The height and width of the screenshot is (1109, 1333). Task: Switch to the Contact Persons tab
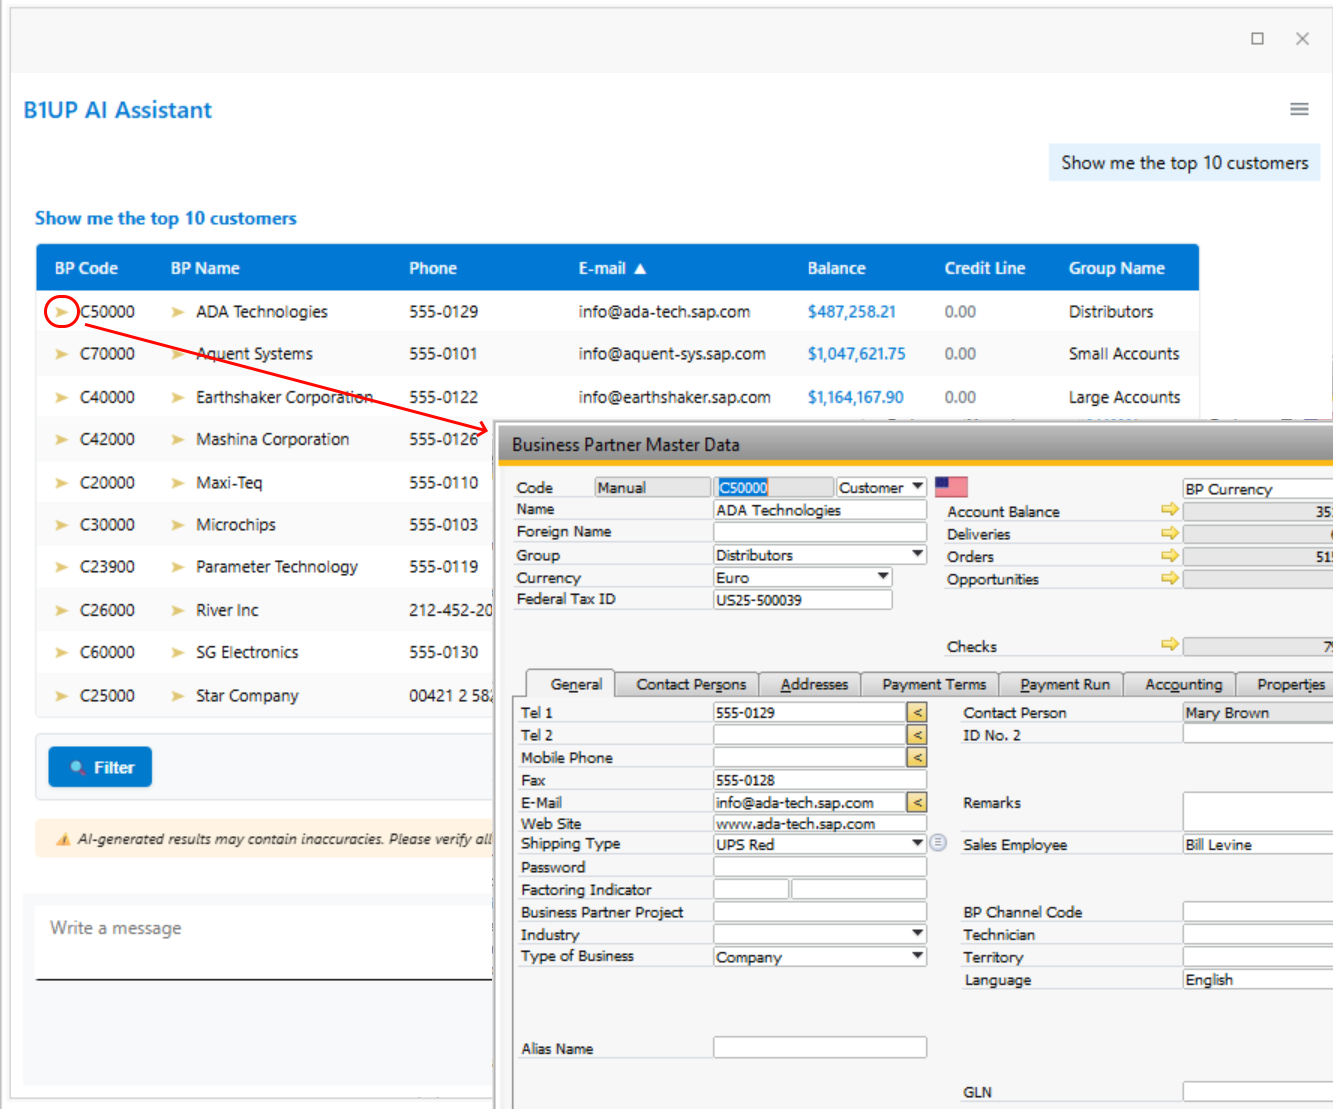click(x=690, y=684)
